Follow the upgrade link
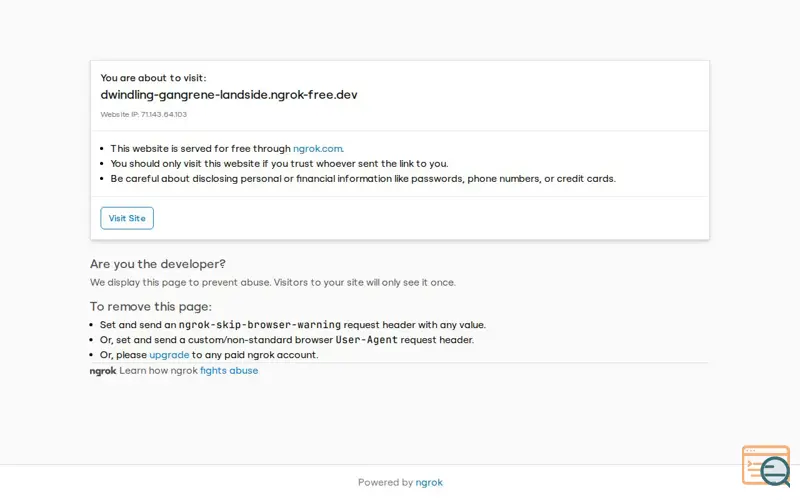Viewport: 800px width, 500px height. coord(169,355)
